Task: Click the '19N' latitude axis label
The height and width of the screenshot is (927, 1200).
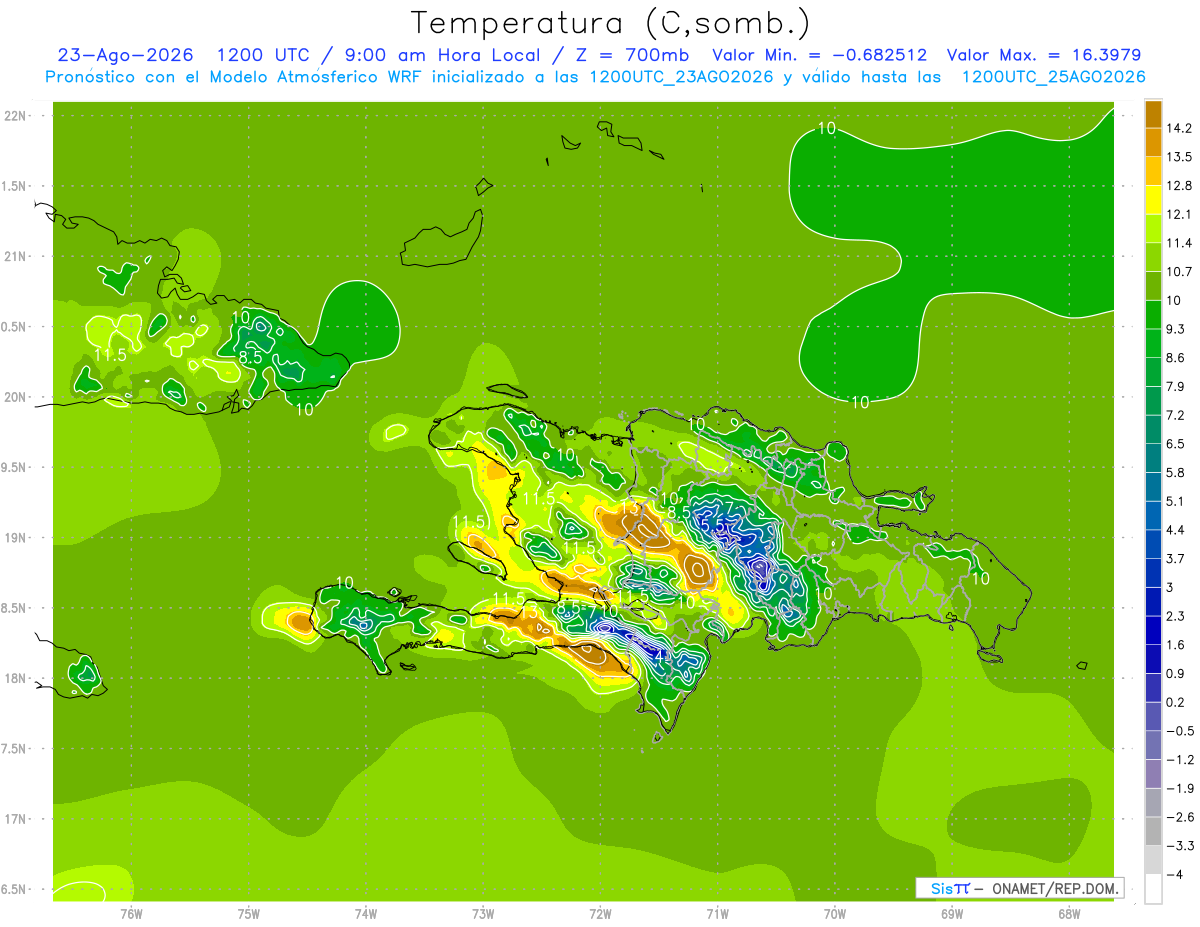Action: (x=15, y=538)
